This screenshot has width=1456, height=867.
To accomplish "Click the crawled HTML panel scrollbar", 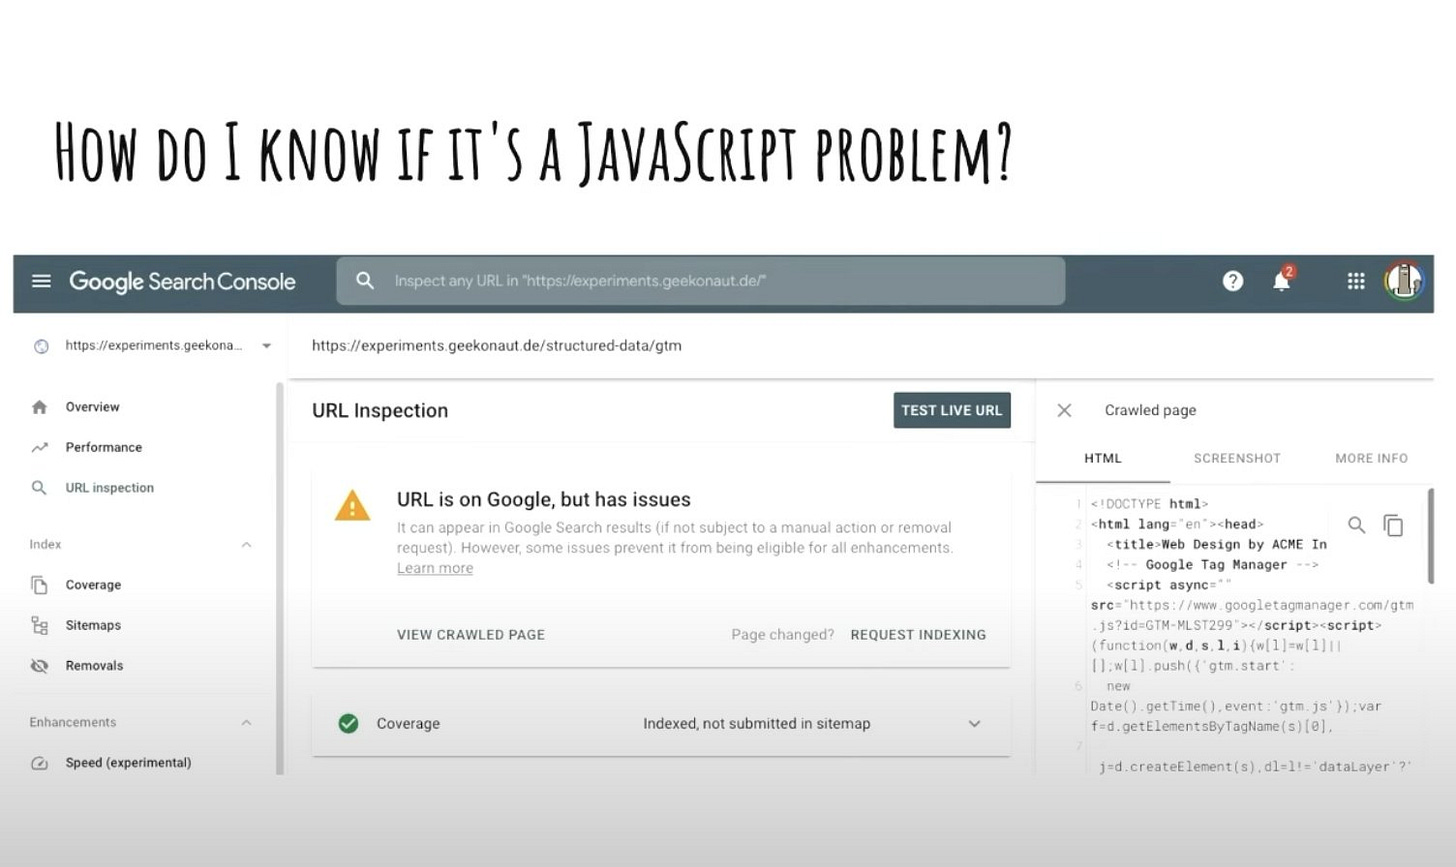I will point(1430,536).
